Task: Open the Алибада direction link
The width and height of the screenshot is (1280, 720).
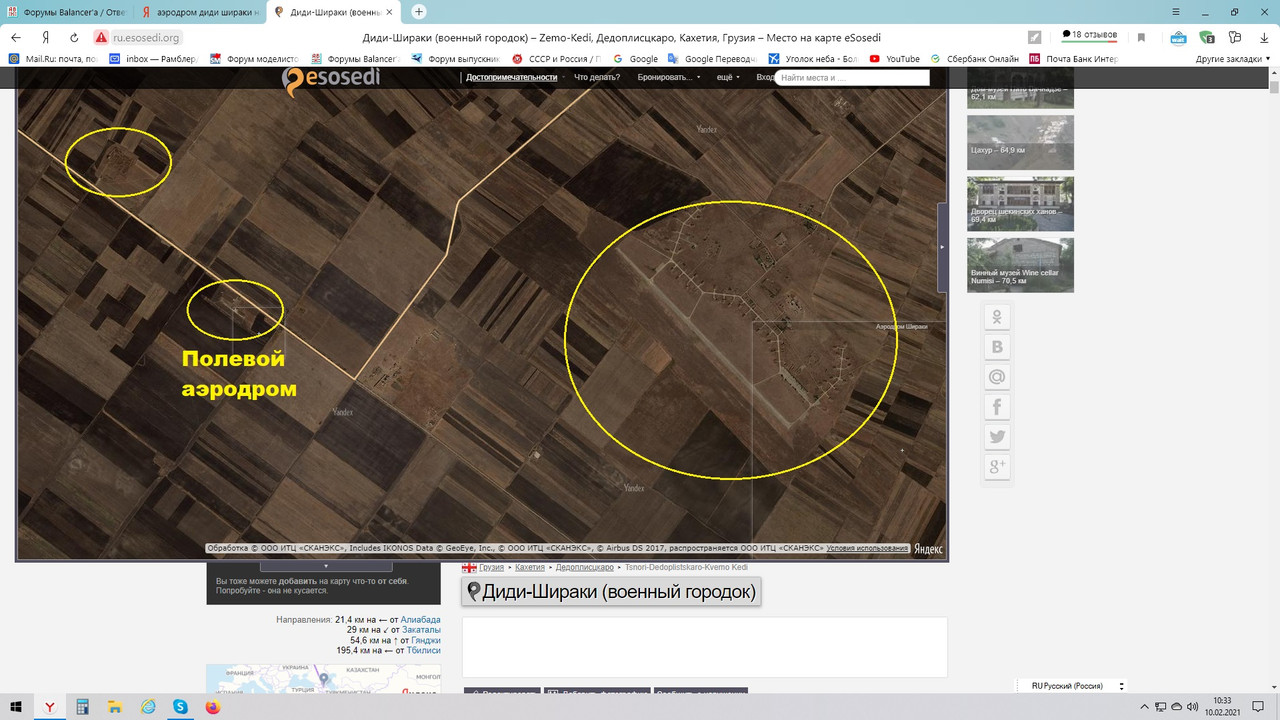Action: point(420,620)
